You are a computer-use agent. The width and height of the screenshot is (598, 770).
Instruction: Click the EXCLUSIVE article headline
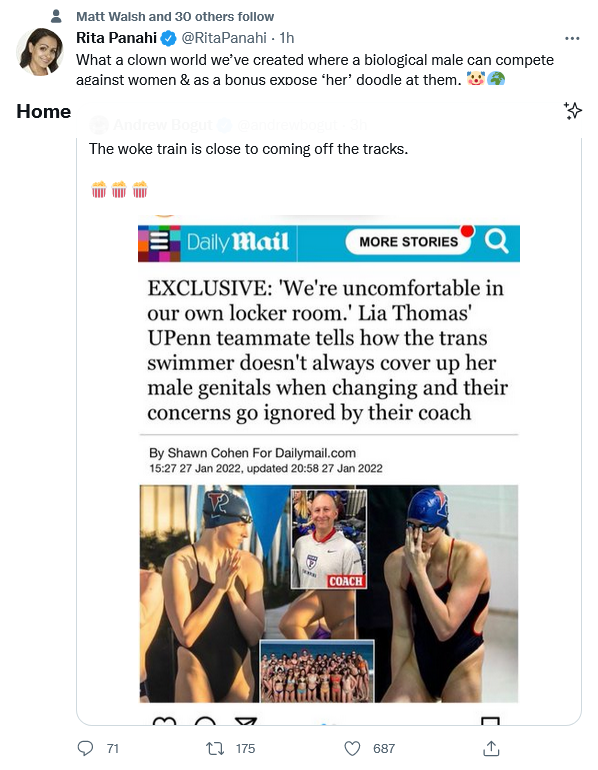pyautogui.click(x=327, y=350)
